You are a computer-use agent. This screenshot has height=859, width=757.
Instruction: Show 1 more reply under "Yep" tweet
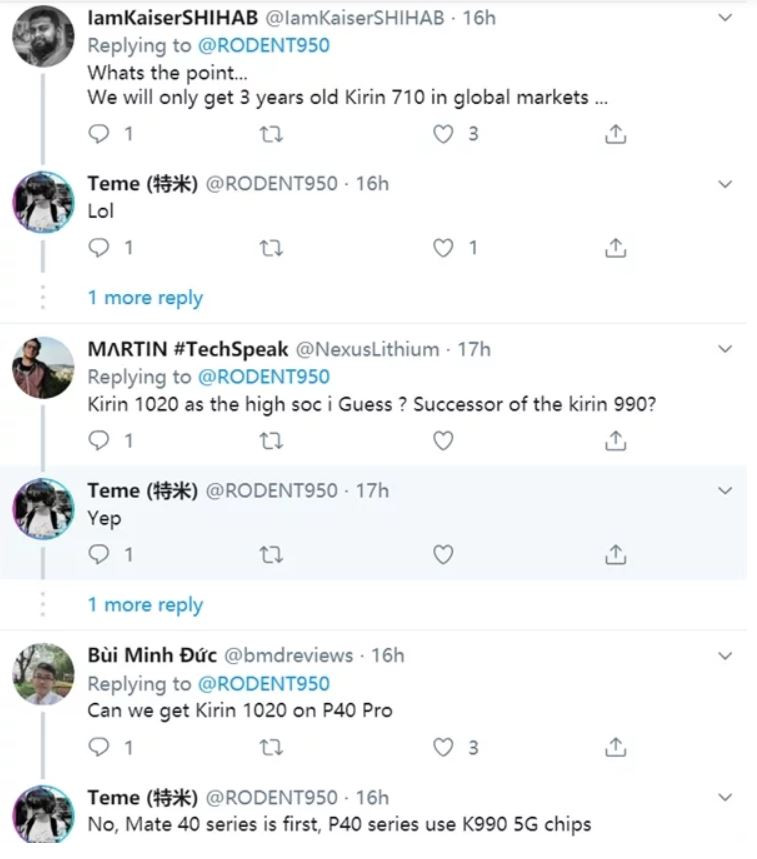[145, 605]
